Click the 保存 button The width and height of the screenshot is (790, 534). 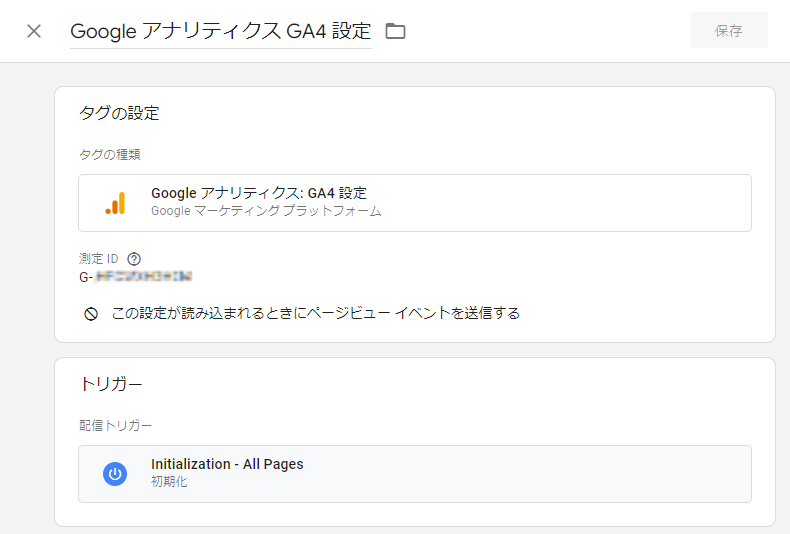(x=729, y=31)
